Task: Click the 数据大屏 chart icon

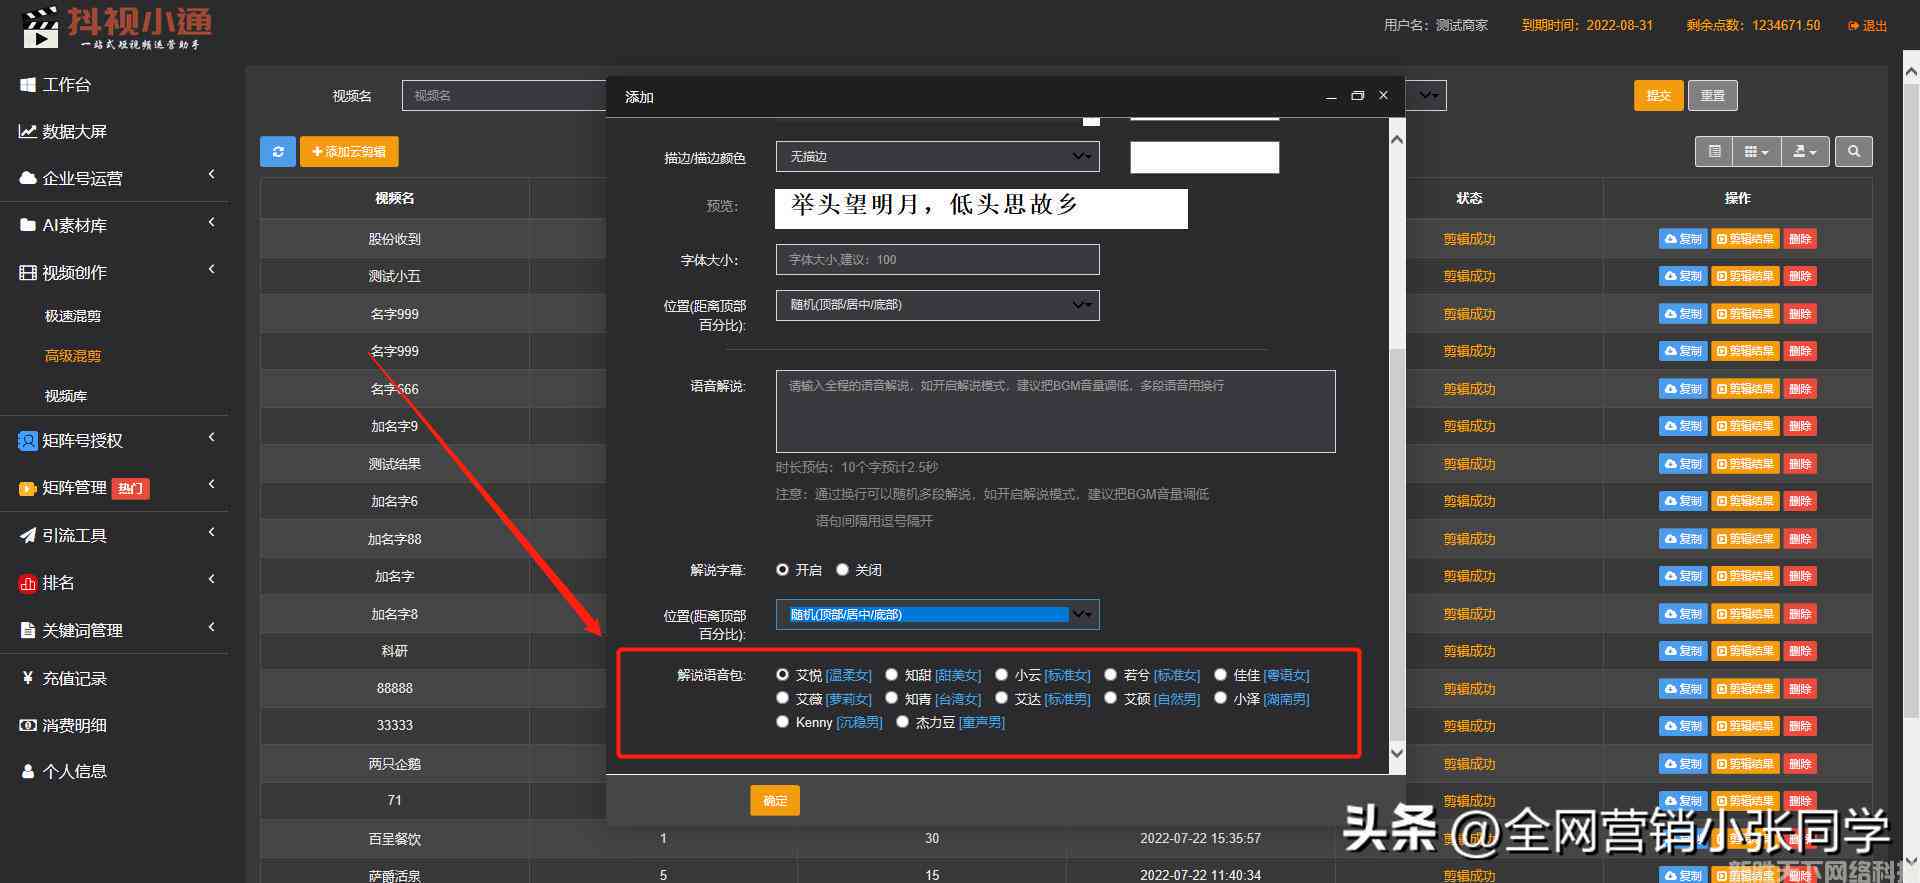Action: [28, 132]
